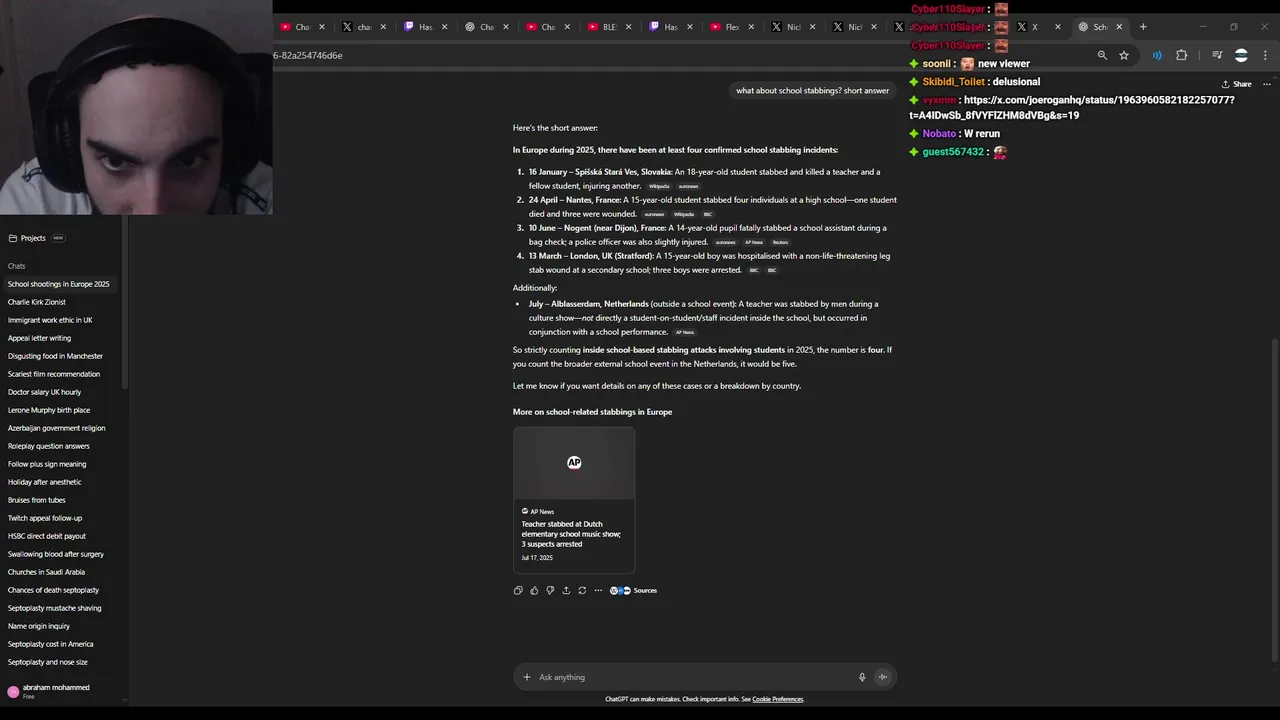
Task: Open the media control icon in toolbar
Action: click(1217, 55)
